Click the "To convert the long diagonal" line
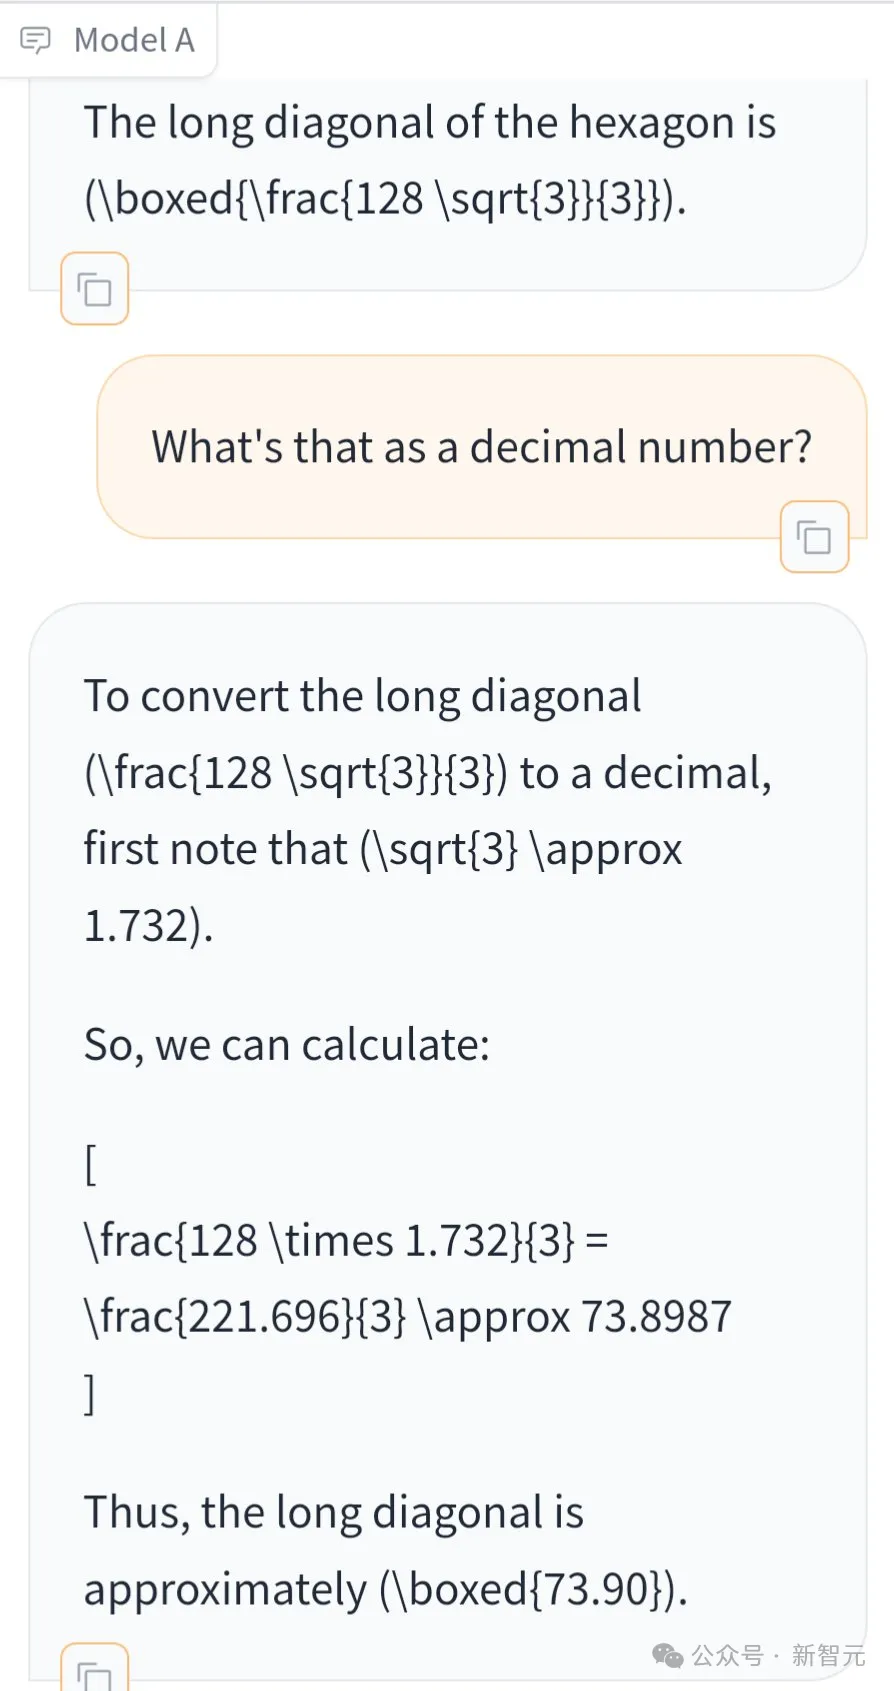894x1691 pixels. point(362,697)
